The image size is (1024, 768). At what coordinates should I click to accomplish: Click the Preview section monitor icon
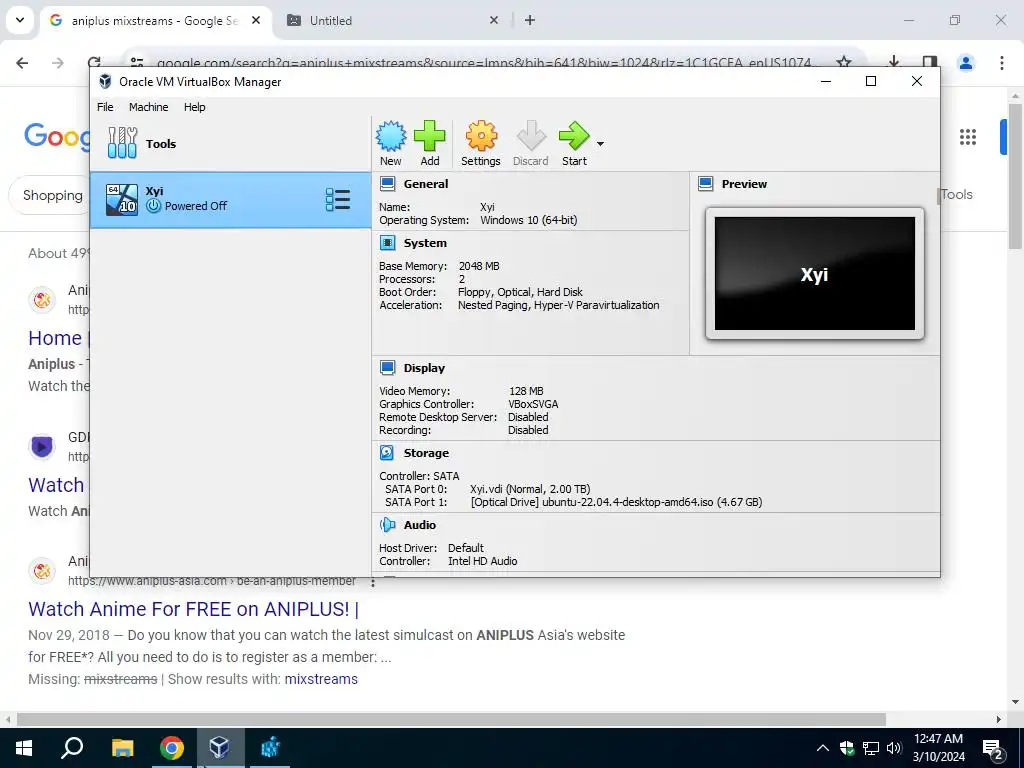pos(705,184)
